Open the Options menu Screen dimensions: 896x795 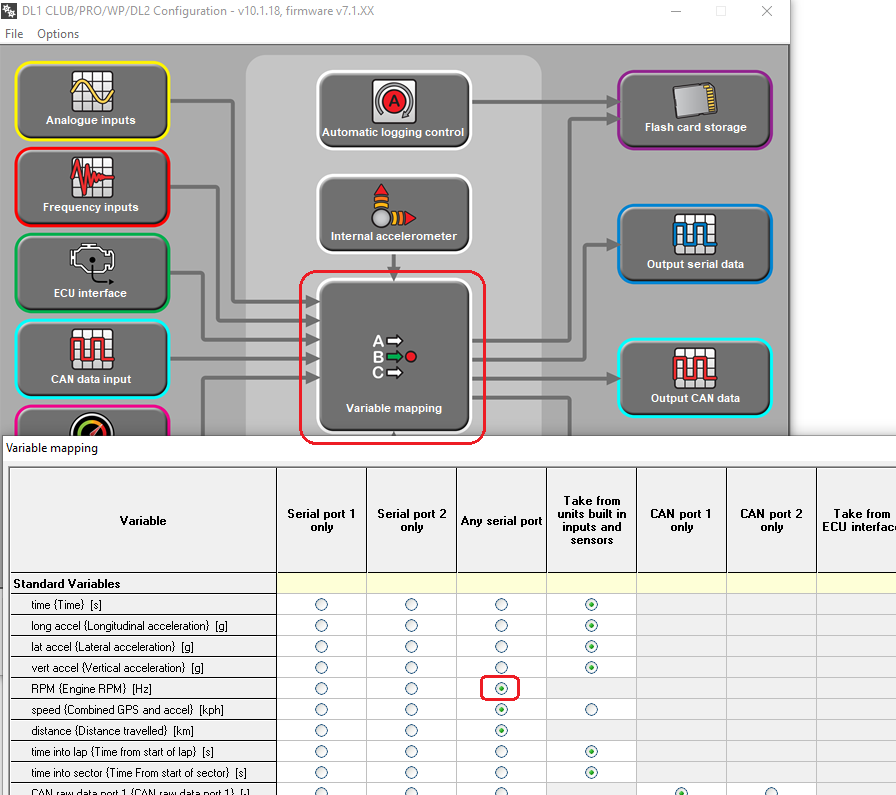tap(58, 34)
